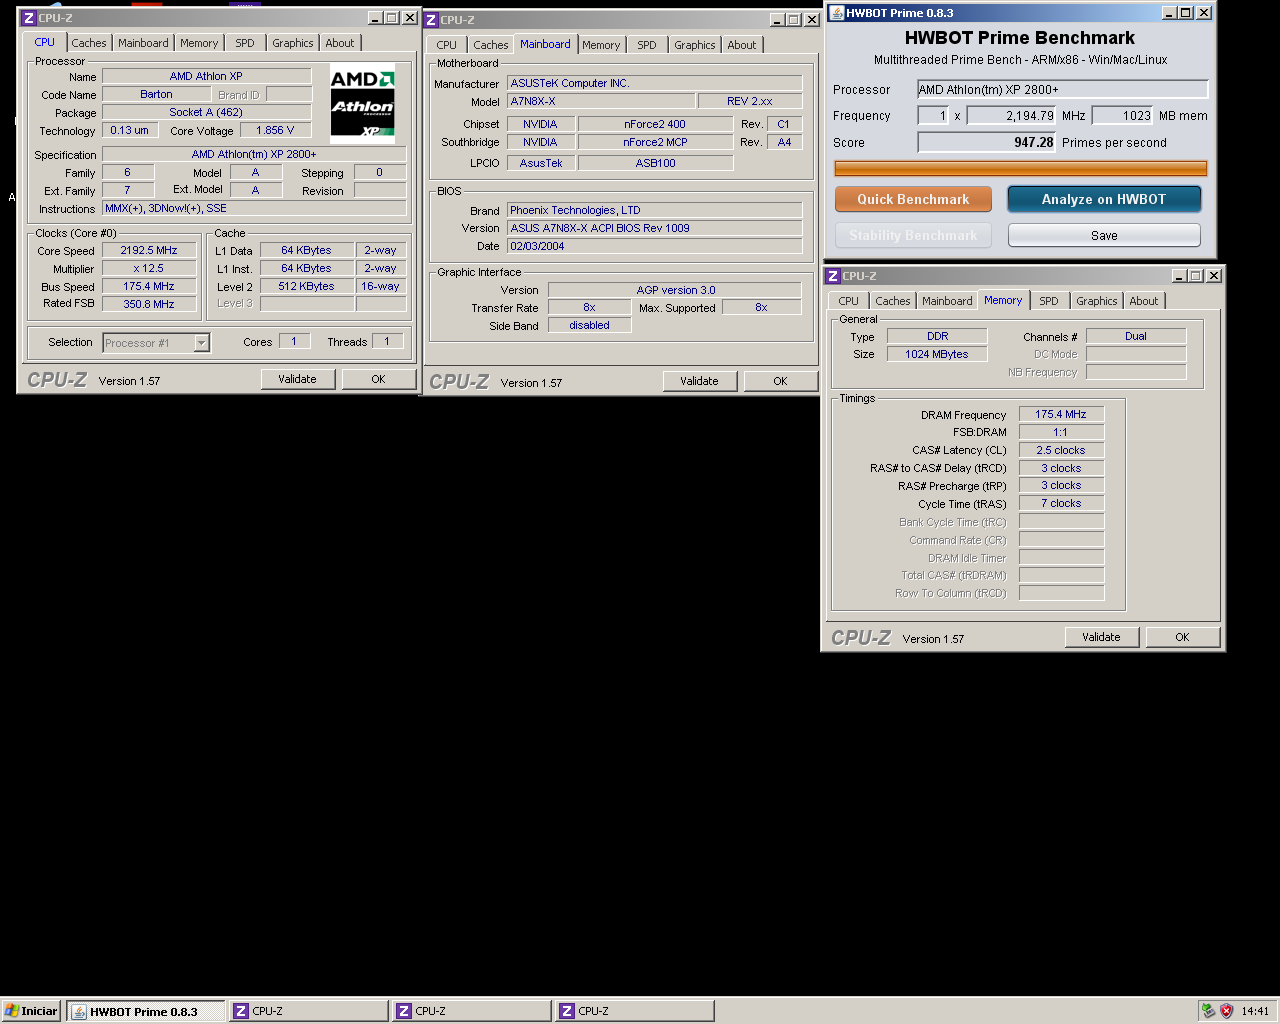Viewport: 1280px width, 1024px height.
Task: Switch to CPU tab in the Mainboard window
Action: click(x=447, y=45)
